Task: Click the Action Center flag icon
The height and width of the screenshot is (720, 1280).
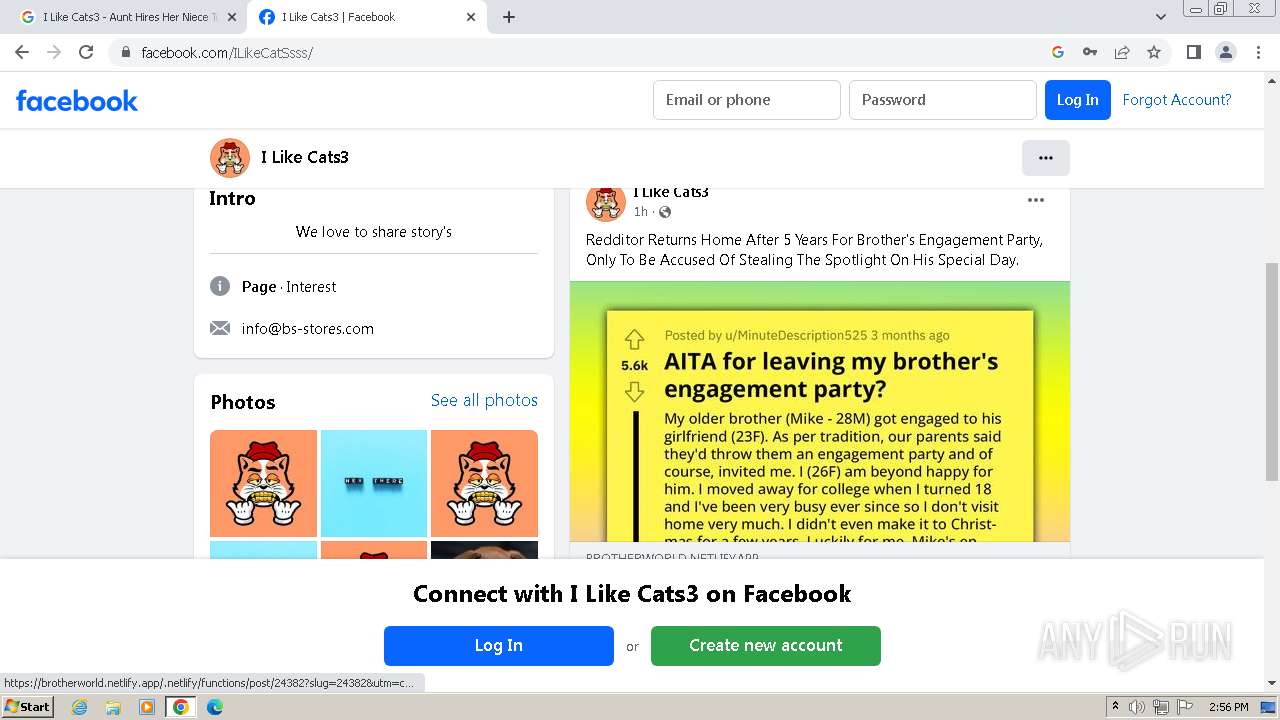Action: 1185,707
